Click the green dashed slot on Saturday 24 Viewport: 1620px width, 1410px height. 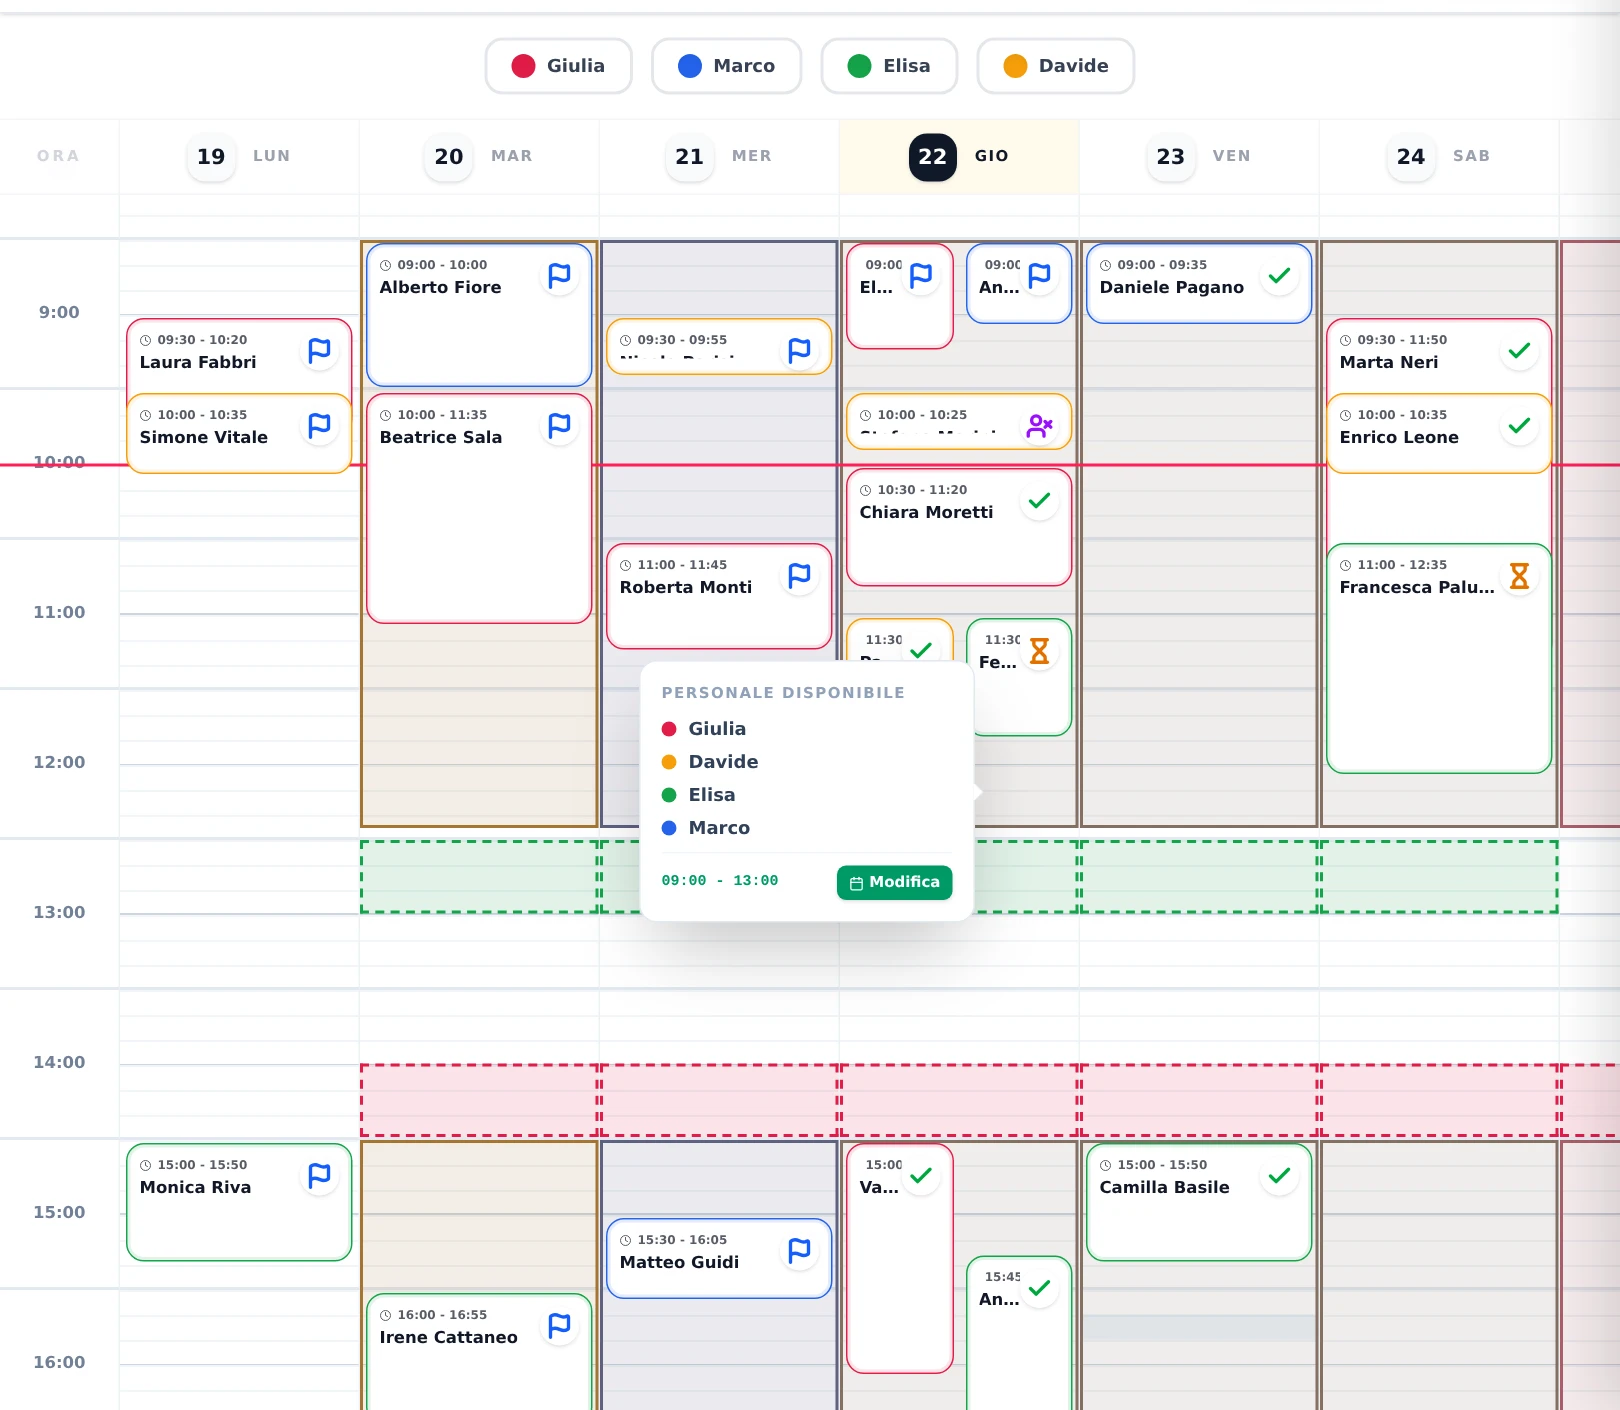tap(1439, 877)
